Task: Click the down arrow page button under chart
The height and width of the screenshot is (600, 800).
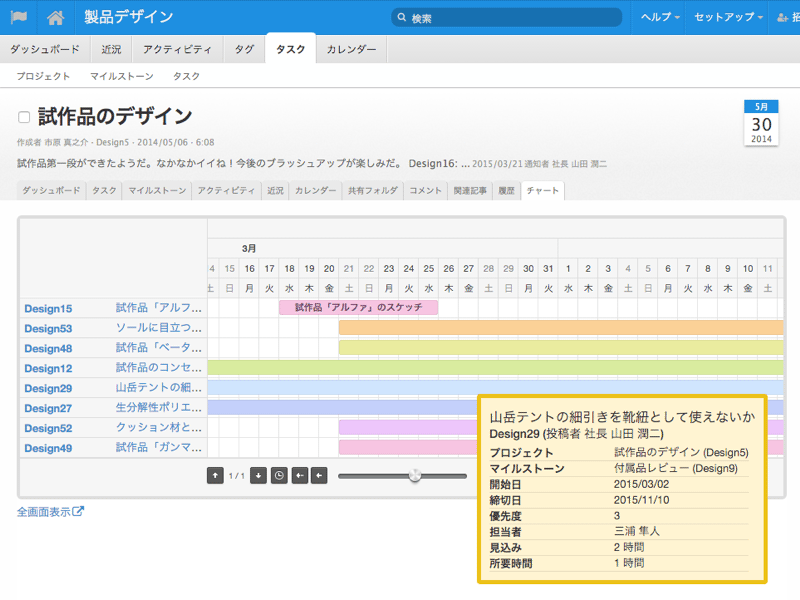Action: (258, 476)
